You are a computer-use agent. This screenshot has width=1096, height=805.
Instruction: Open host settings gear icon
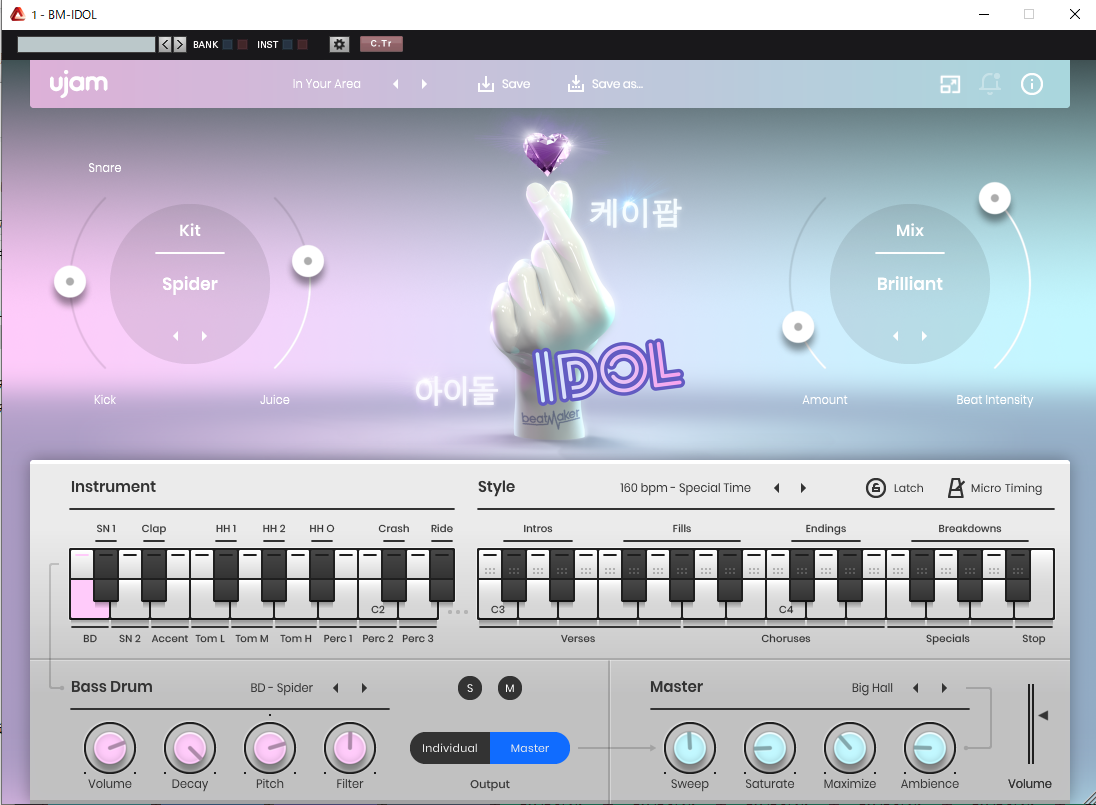[x=339, y=44]
